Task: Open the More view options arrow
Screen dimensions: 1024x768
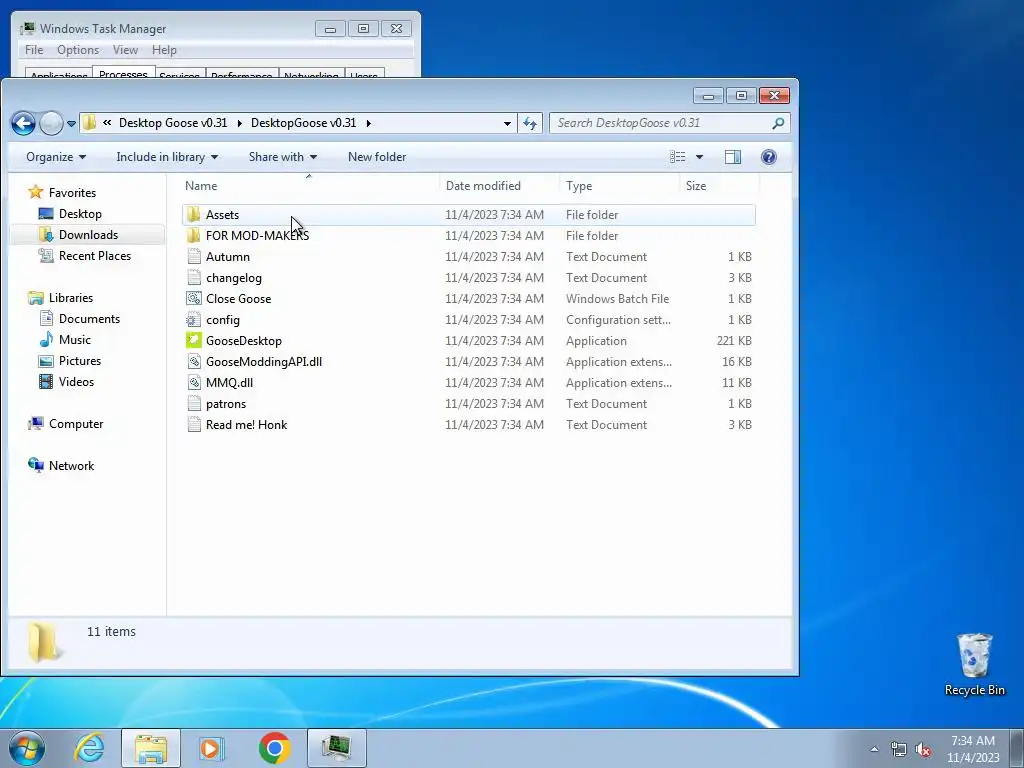Action: 699,157
